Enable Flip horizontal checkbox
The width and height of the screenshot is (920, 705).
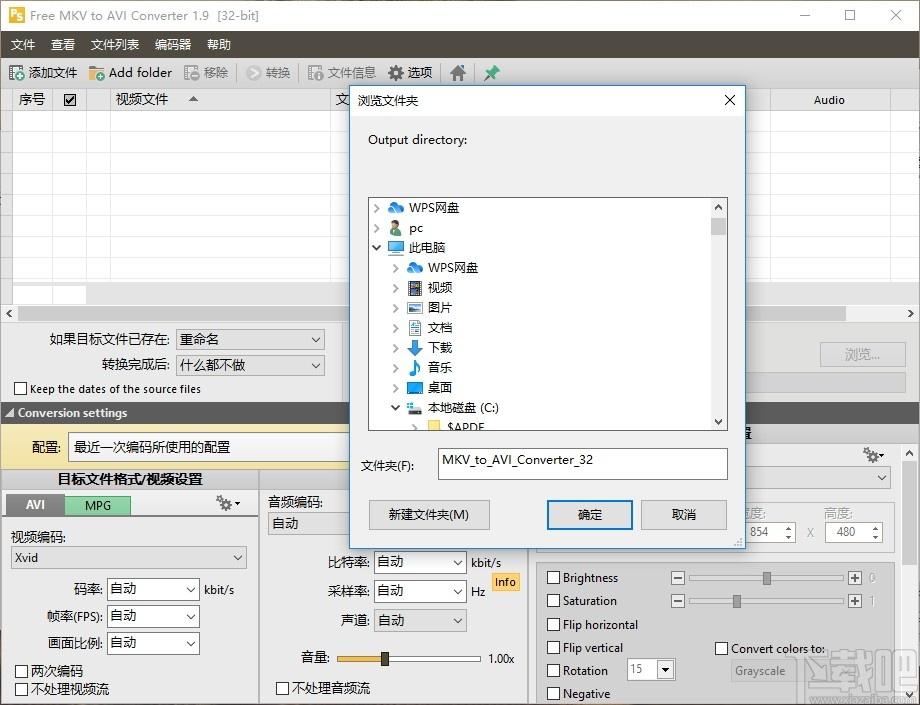pyautogui.click(x=553, y=624)
